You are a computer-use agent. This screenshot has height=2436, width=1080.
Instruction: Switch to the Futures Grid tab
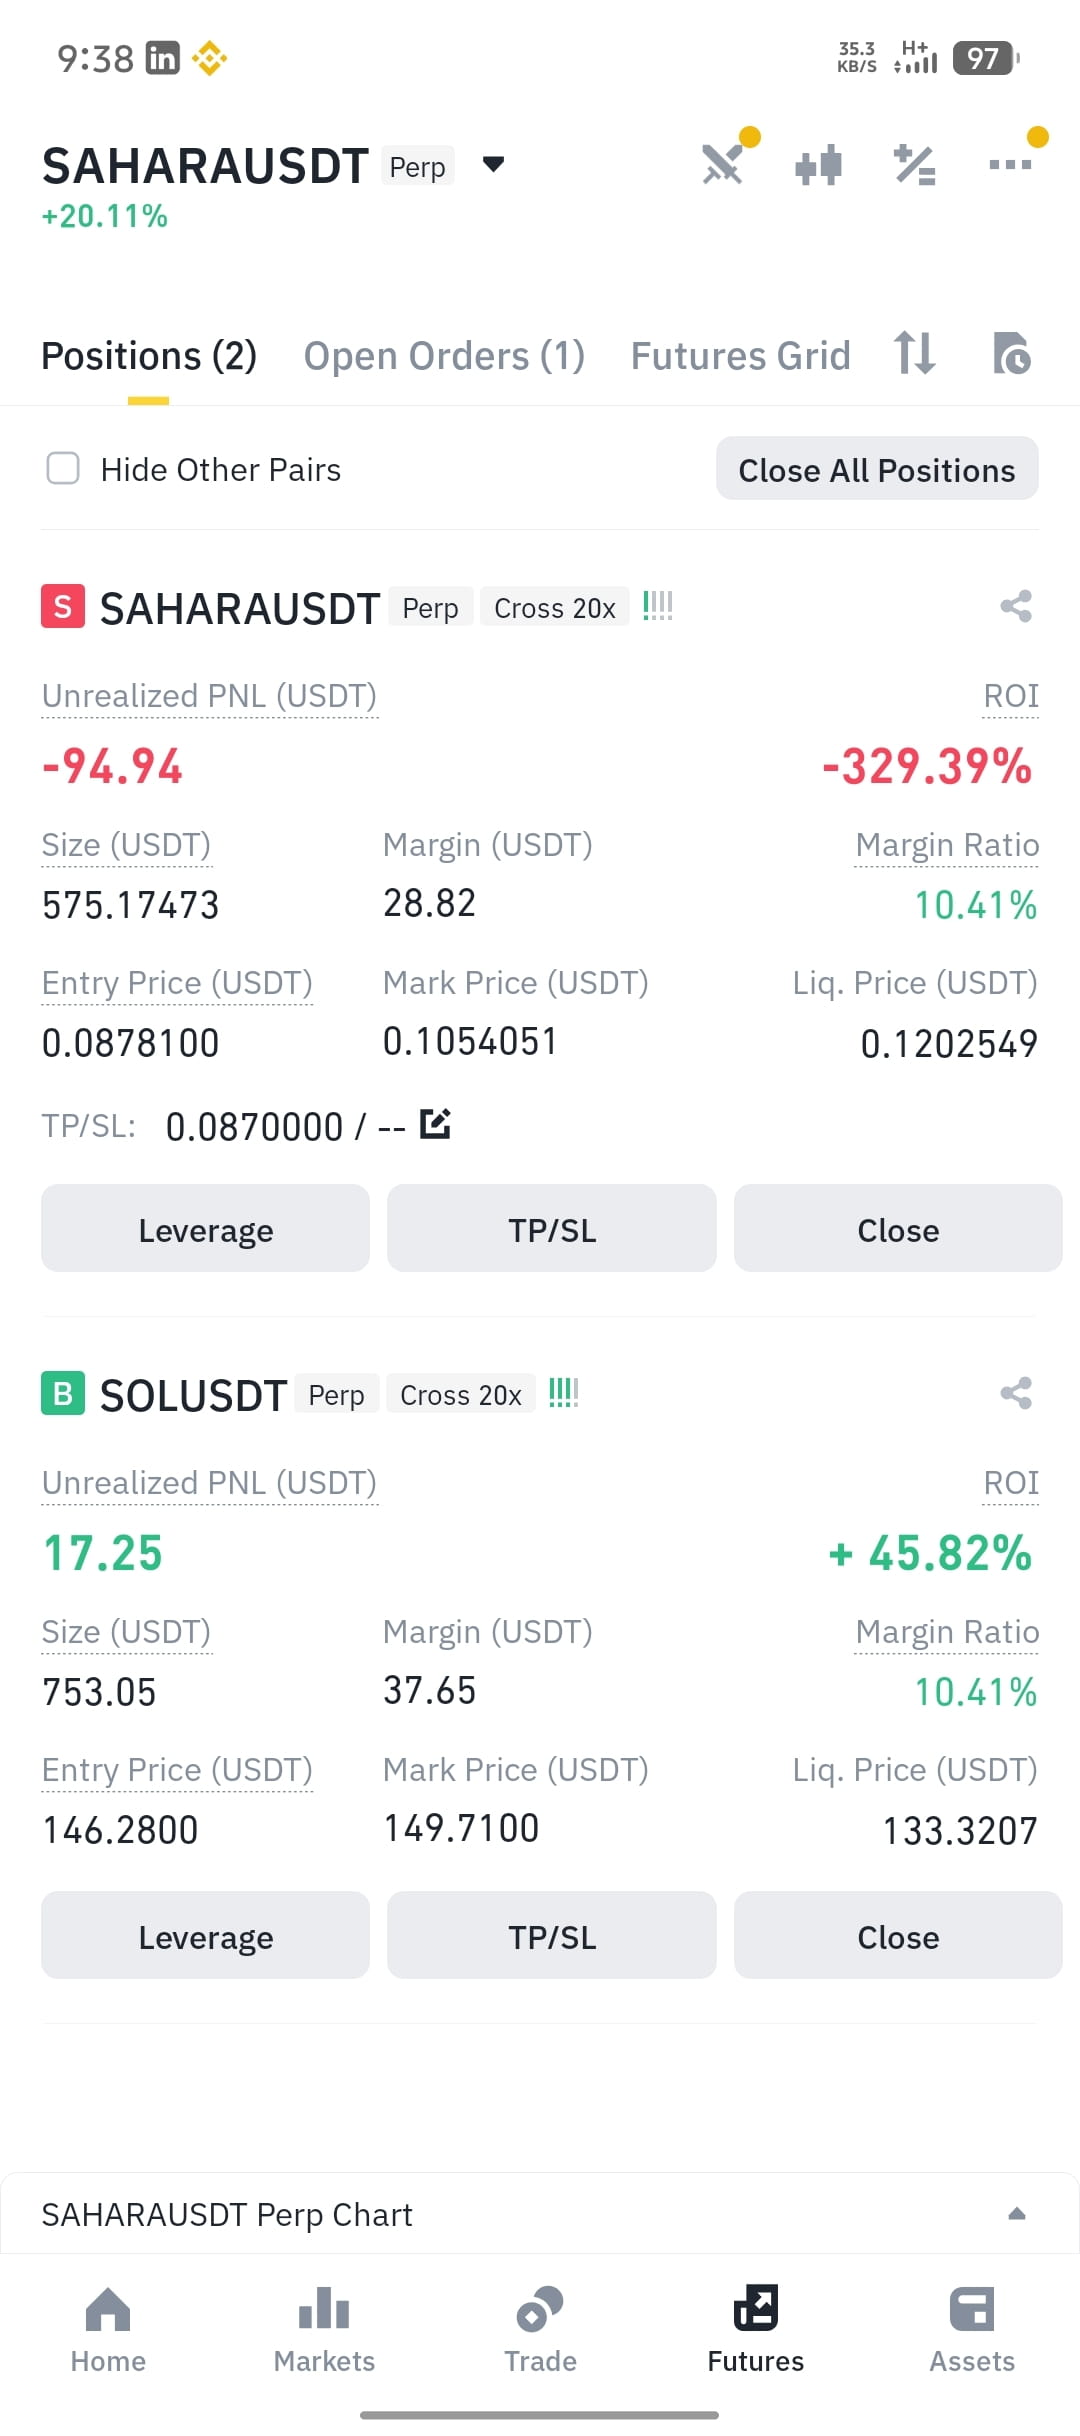tap(740, 356)
